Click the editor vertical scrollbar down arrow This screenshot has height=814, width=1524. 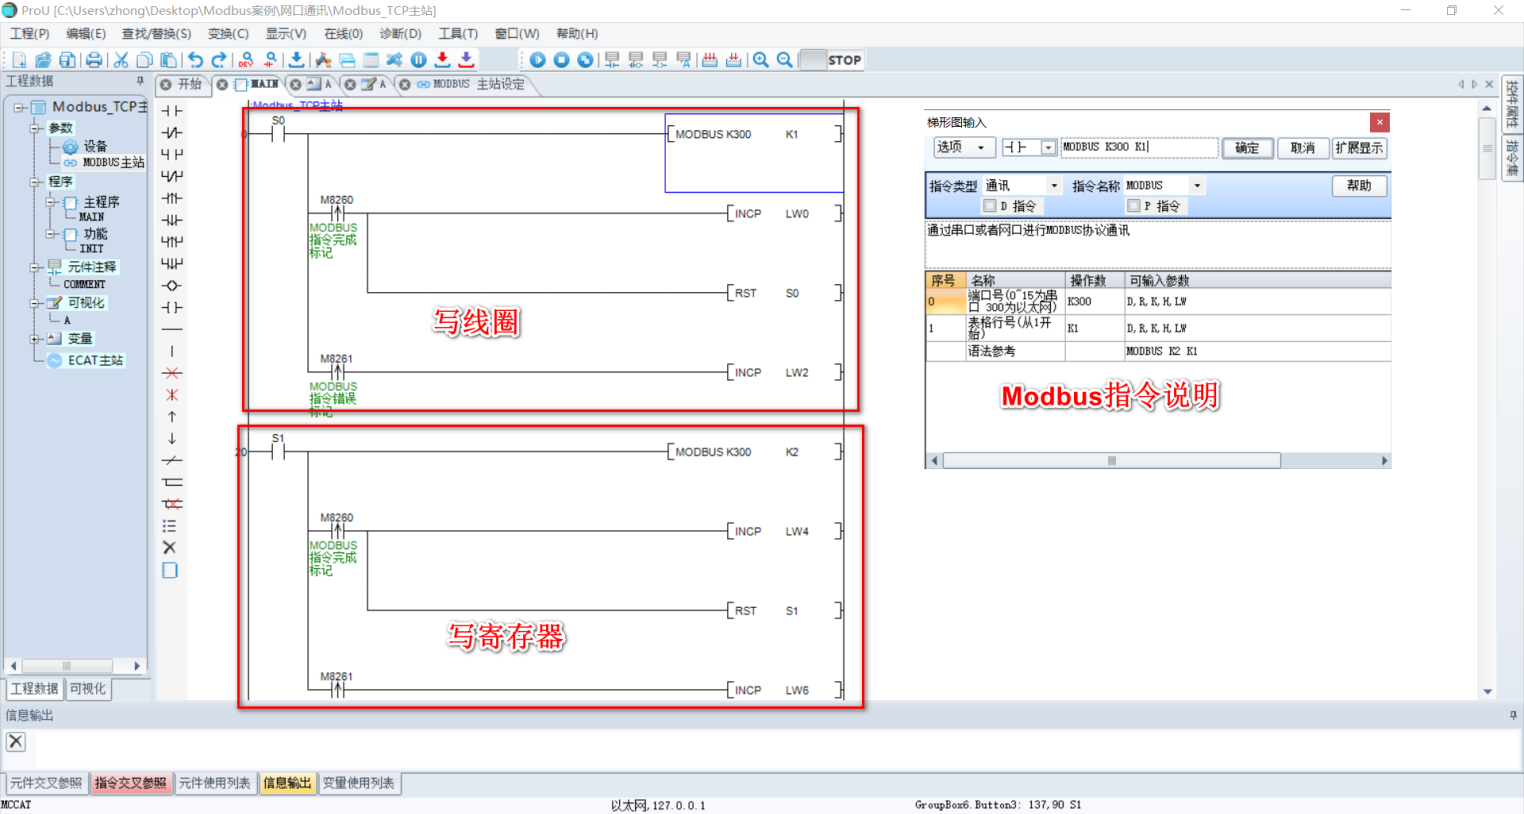pyautogui.click(x=1487, y=692)
